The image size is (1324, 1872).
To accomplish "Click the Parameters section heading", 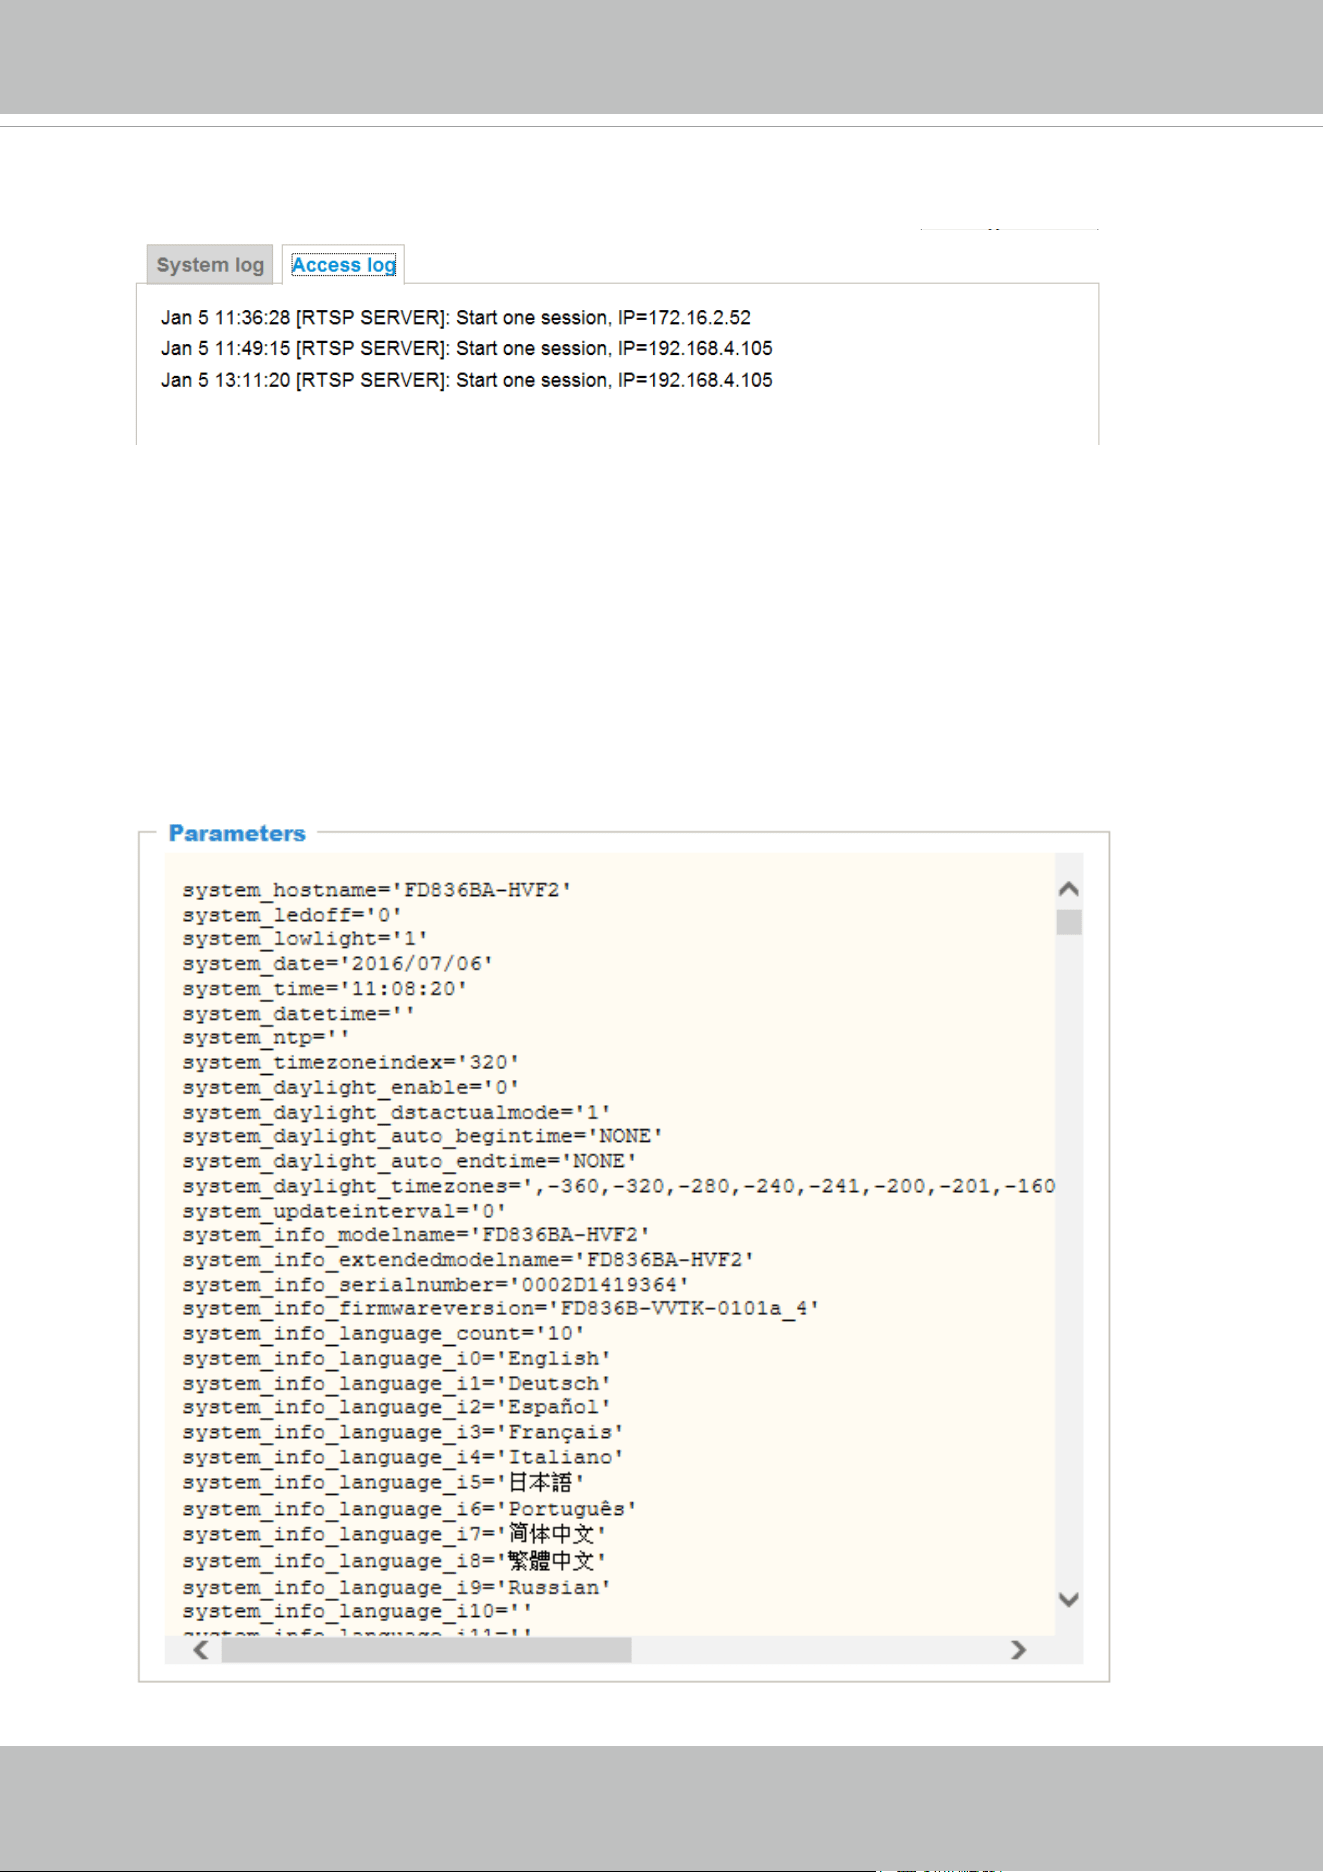I will (237, 834).
